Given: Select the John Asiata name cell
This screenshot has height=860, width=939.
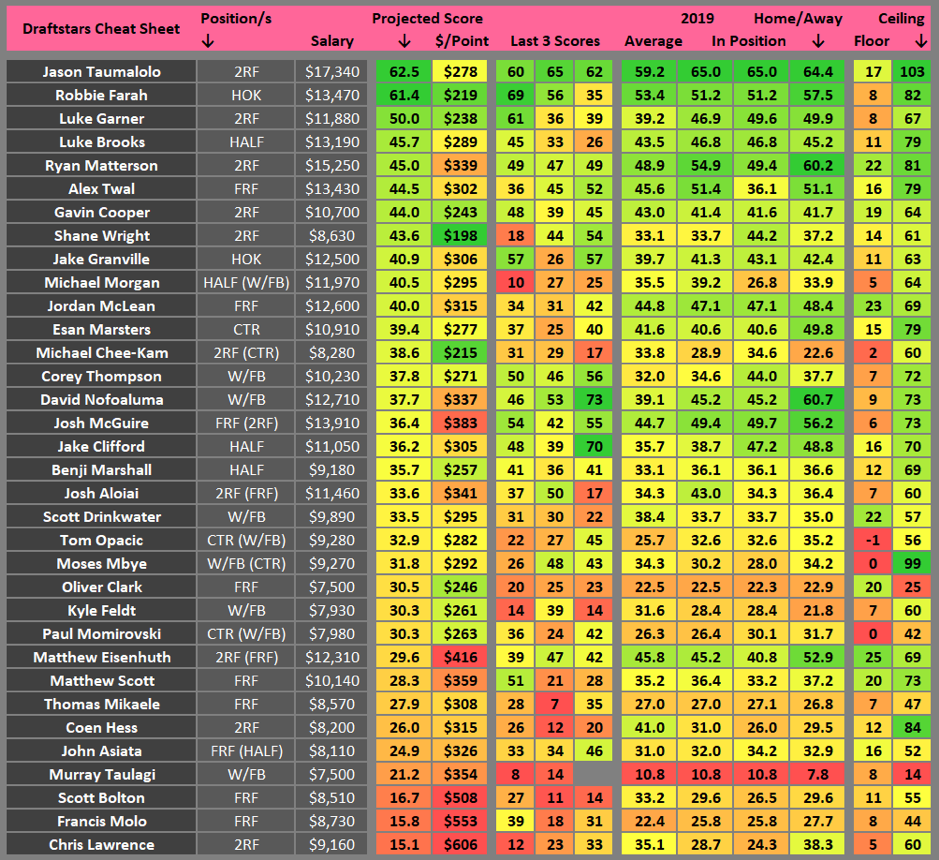Looking at the screenshot, I should [x=101, y=751].
